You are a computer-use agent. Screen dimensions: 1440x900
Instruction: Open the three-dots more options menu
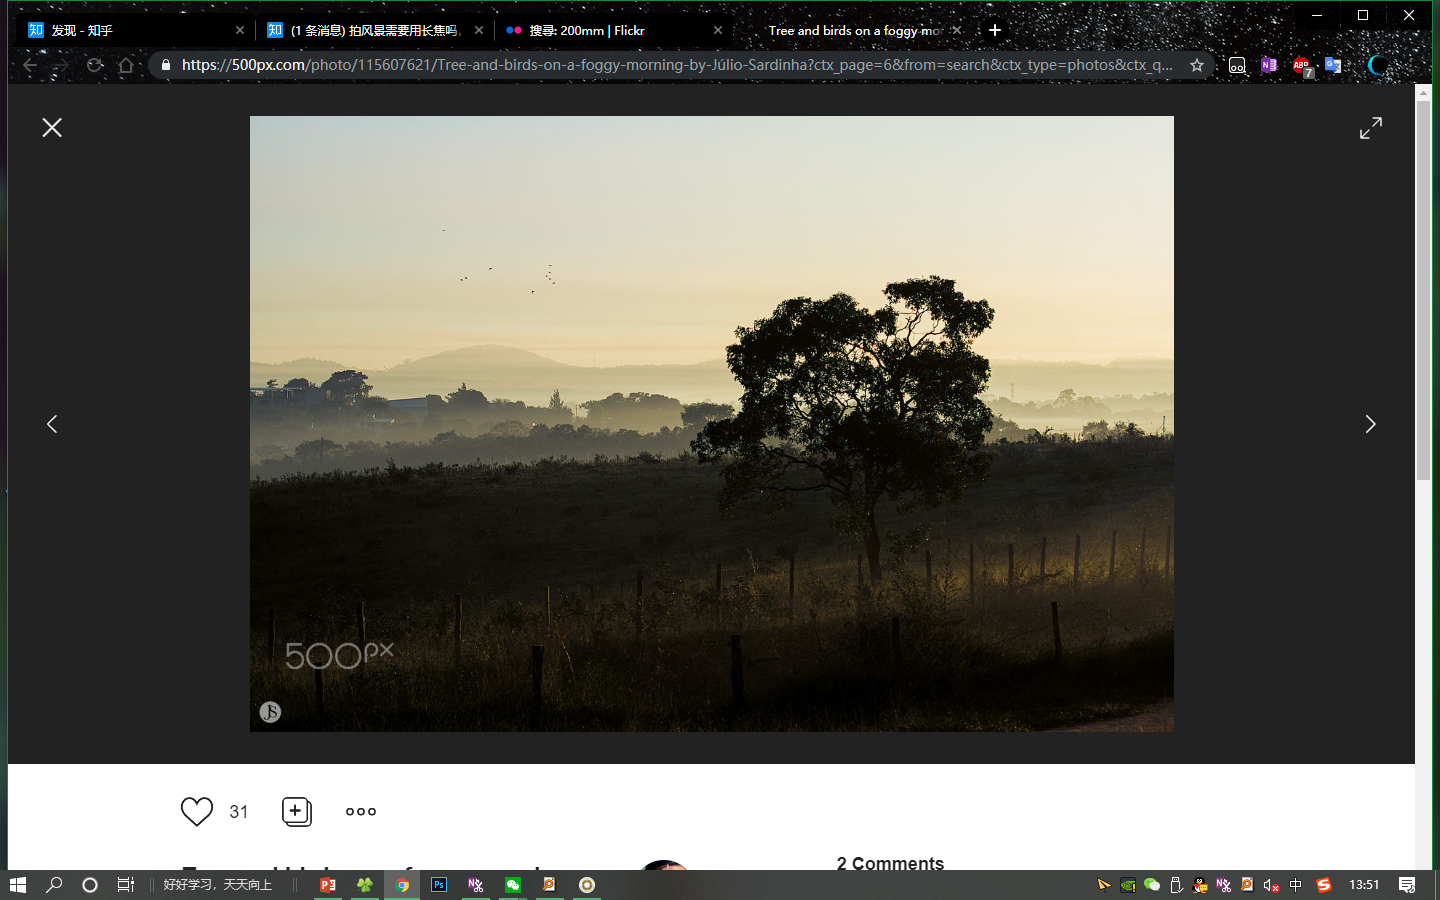pyautogui.click(x=361, y=811)
